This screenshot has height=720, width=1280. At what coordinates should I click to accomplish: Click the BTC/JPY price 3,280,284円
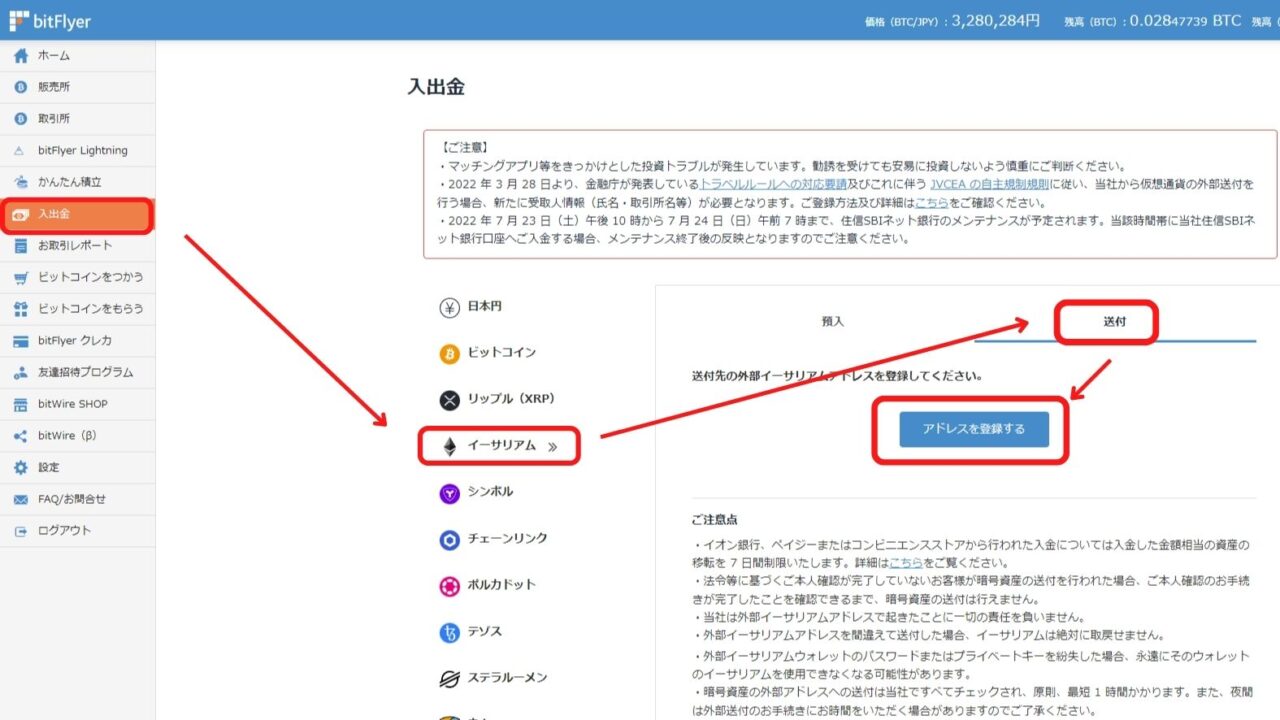[x=996, y=20]
